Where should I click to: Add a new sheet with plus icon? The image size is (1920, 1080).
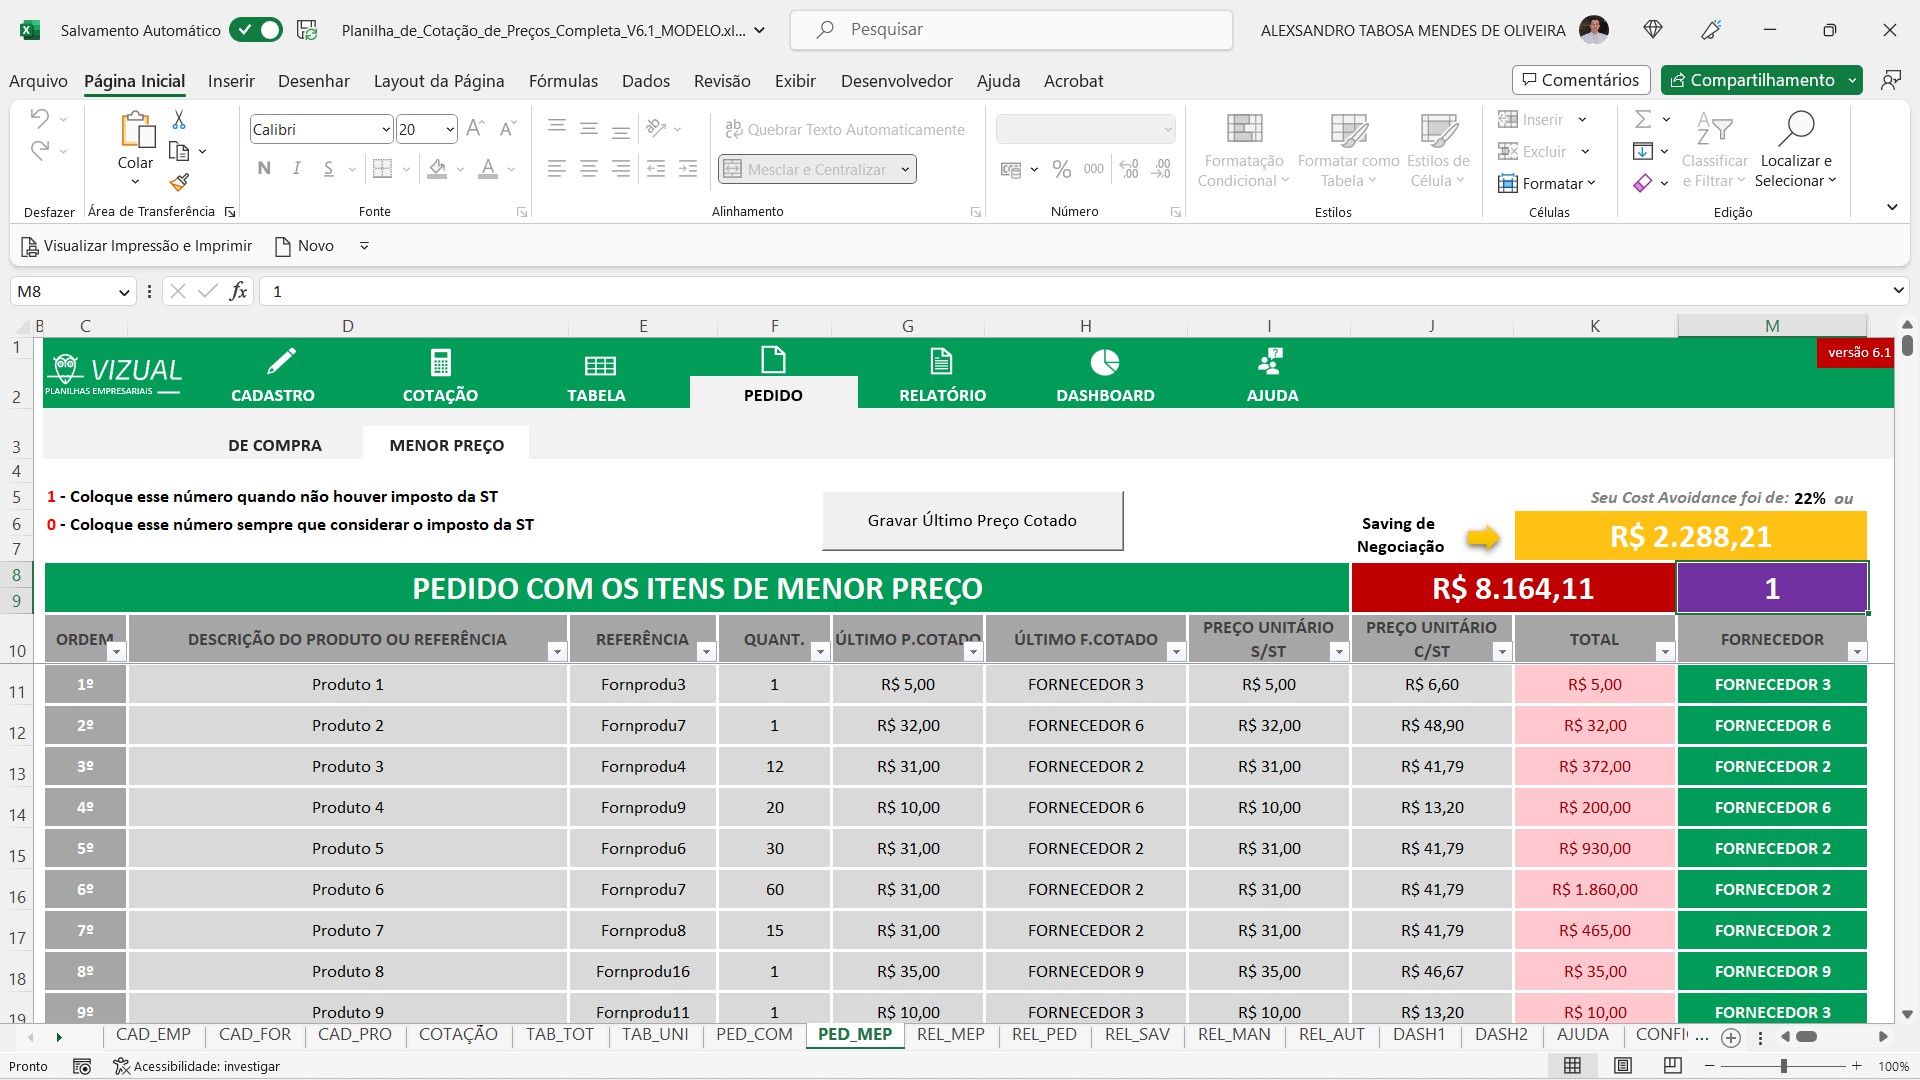[x=1731, y=1037]
